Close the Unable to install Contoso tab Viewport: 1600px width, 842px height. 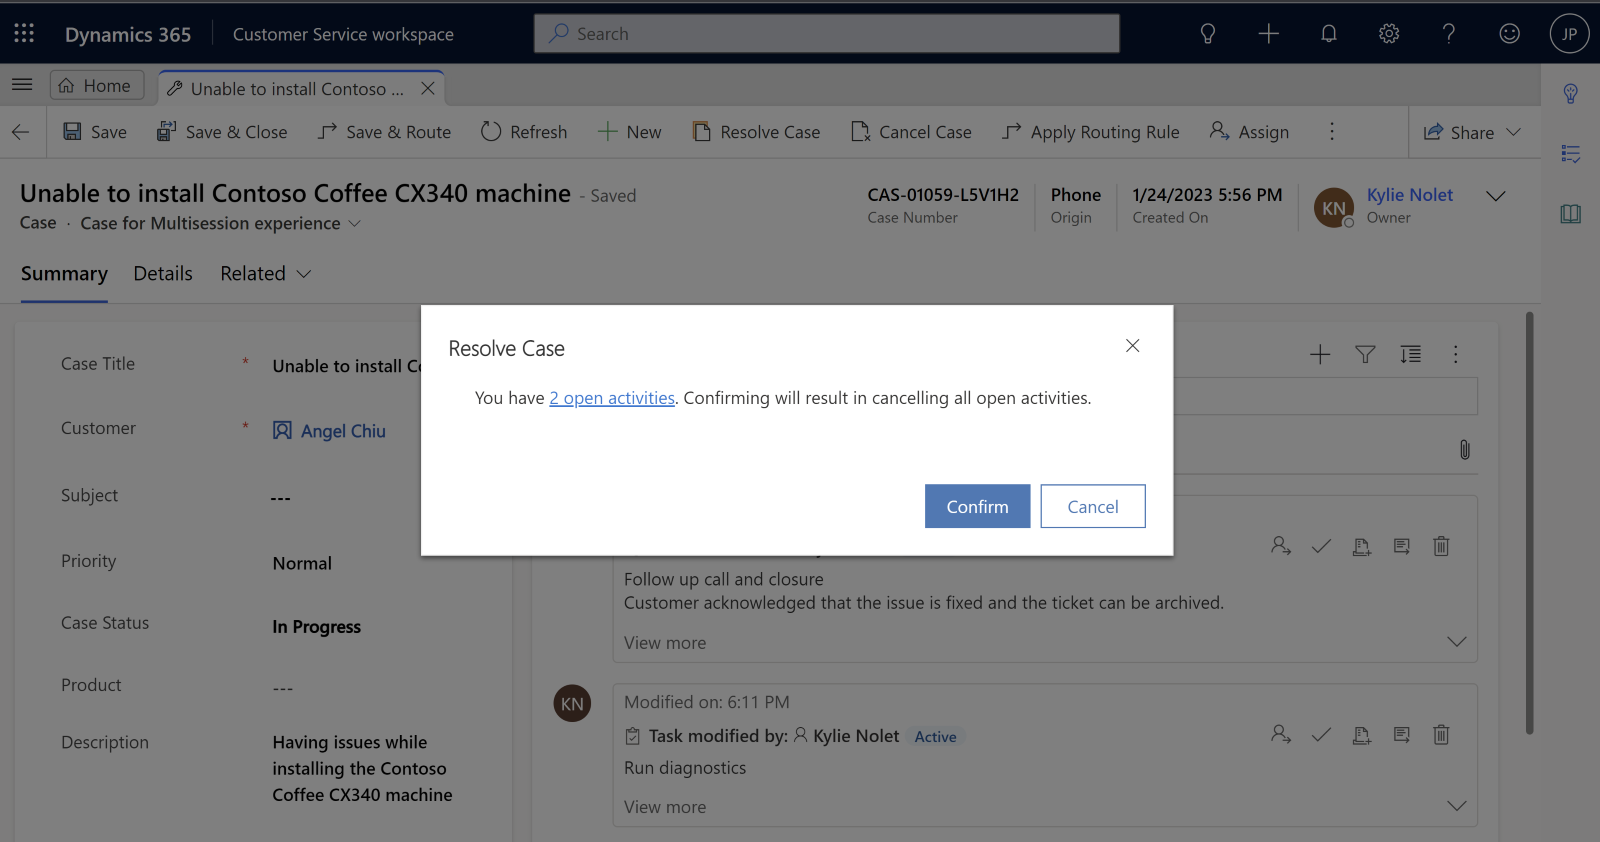coord(428,88)
